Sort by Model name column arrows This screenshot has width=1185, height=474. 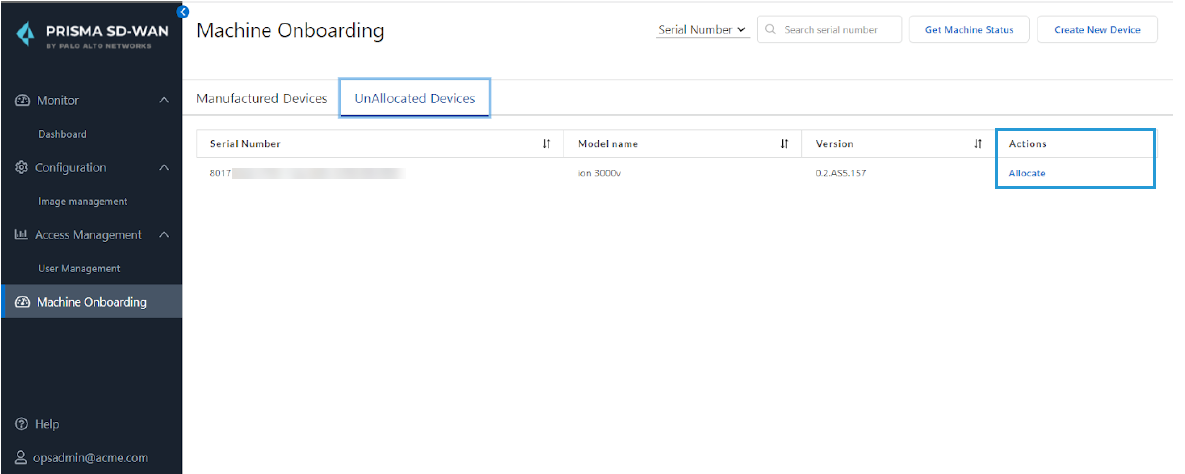coord(784,144)
